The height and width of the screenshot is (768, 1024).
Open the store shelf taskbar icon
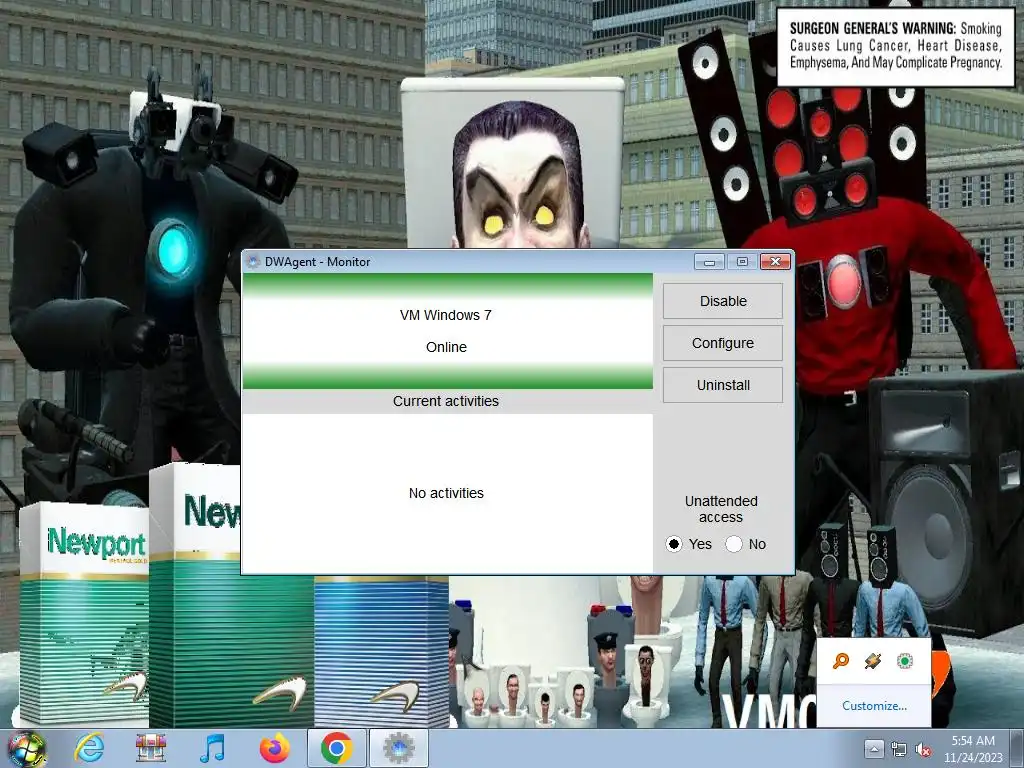tap(151, 748)
